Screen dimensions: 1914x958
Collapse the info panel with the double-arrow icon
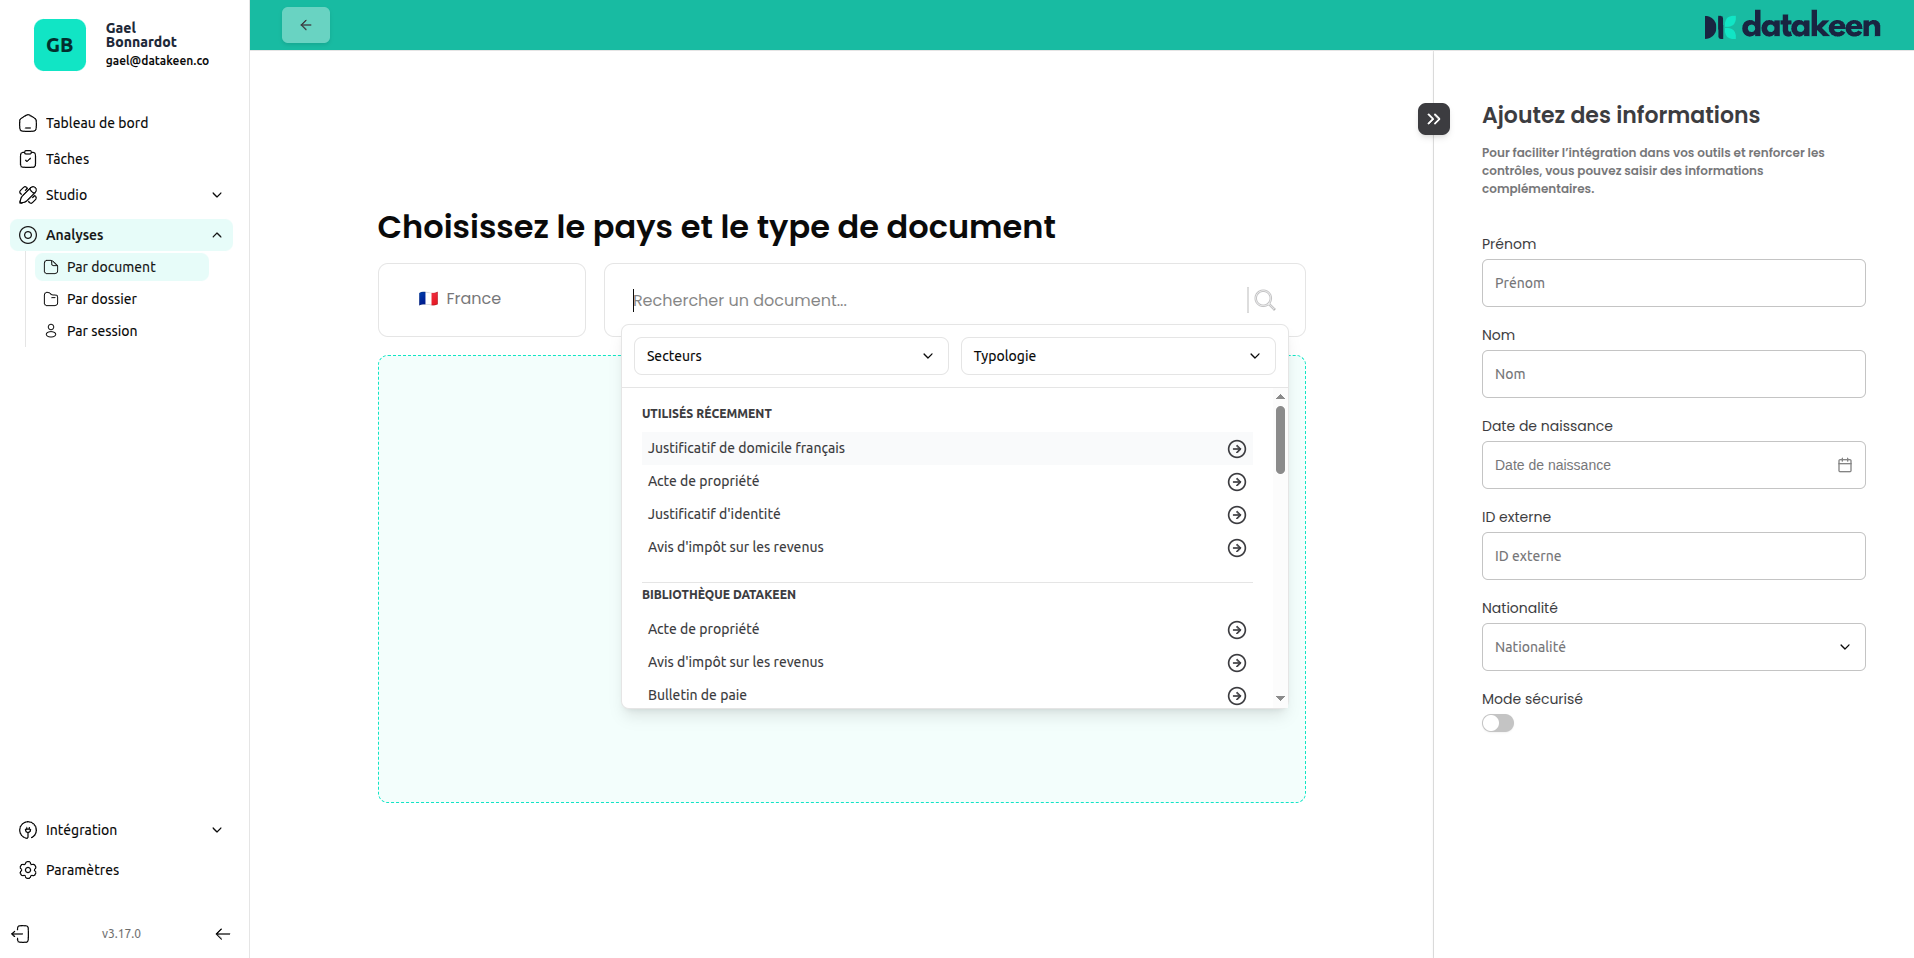1433,118
